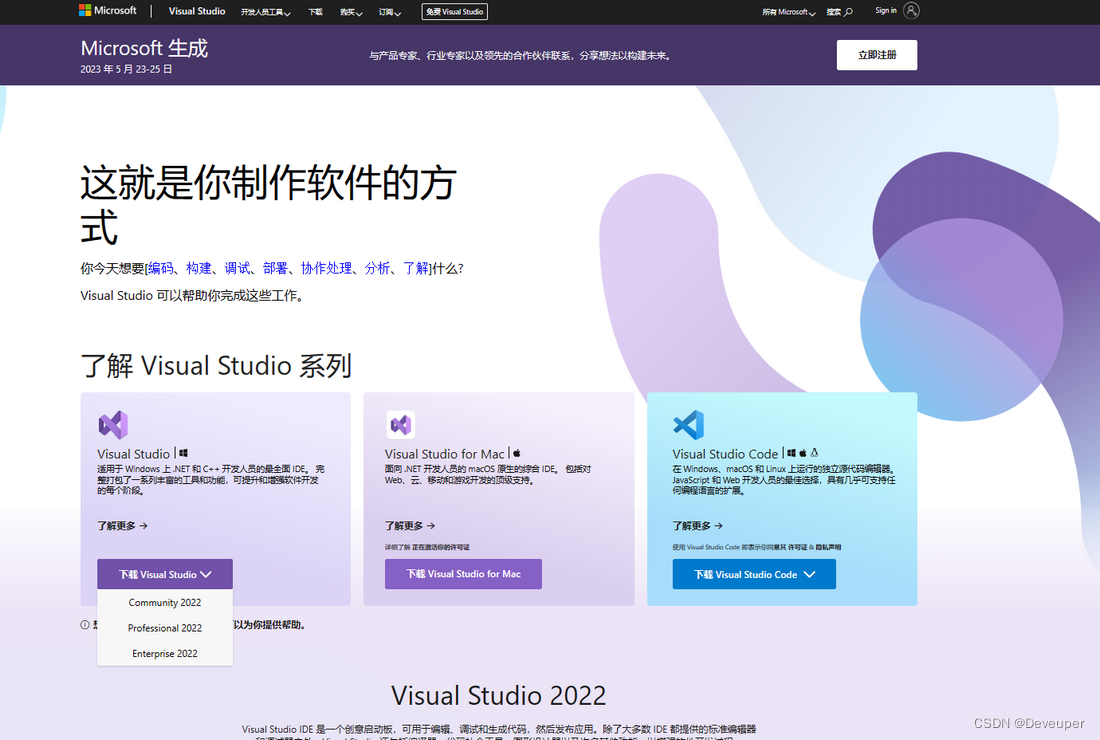Open 了解更多 under Visual Studio for Mac card

point(410,525)
